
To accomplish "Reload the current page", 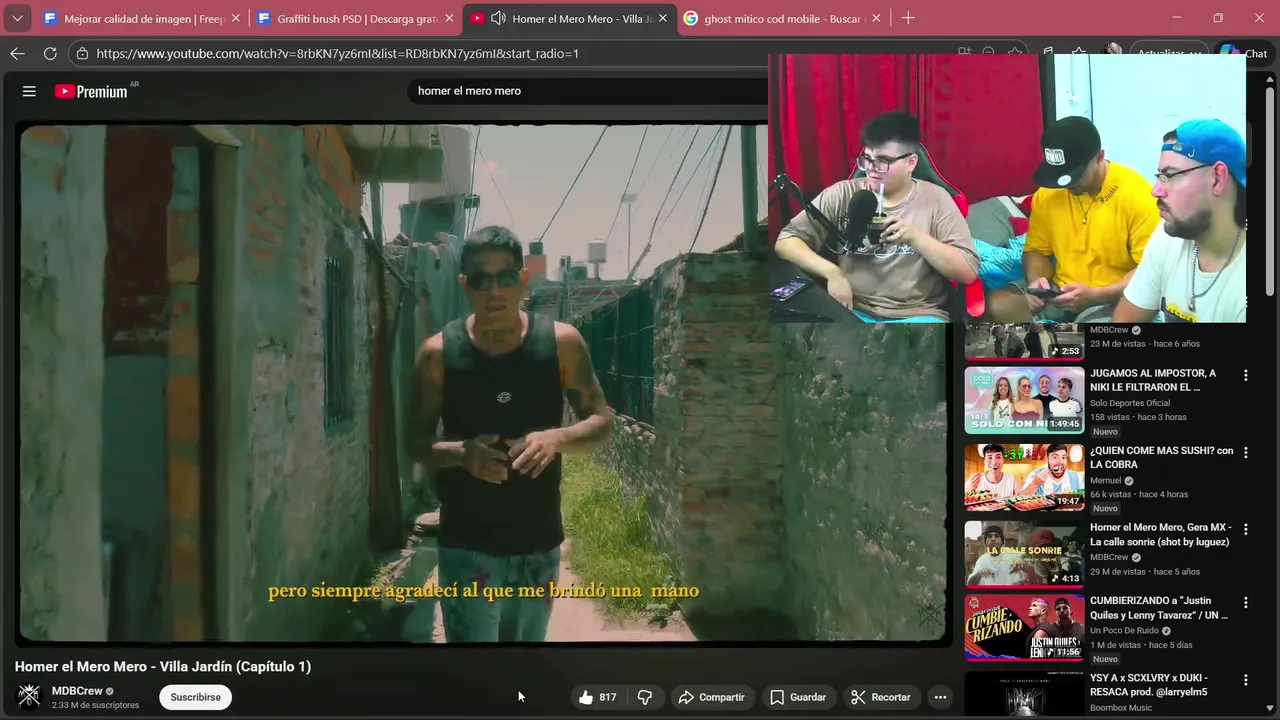I will click(x=50, y=54).
